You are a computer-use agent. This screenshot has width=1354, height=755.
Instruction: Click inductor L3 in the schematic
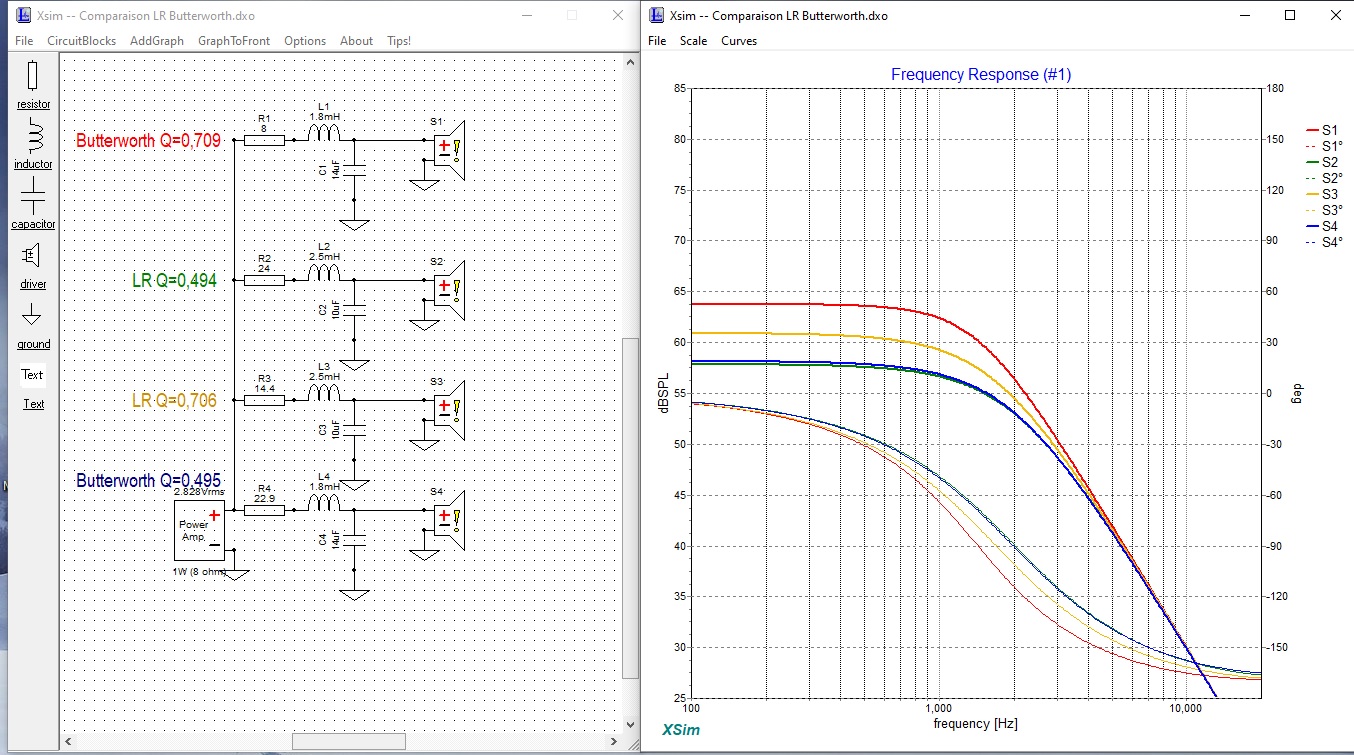coord(324,393)
